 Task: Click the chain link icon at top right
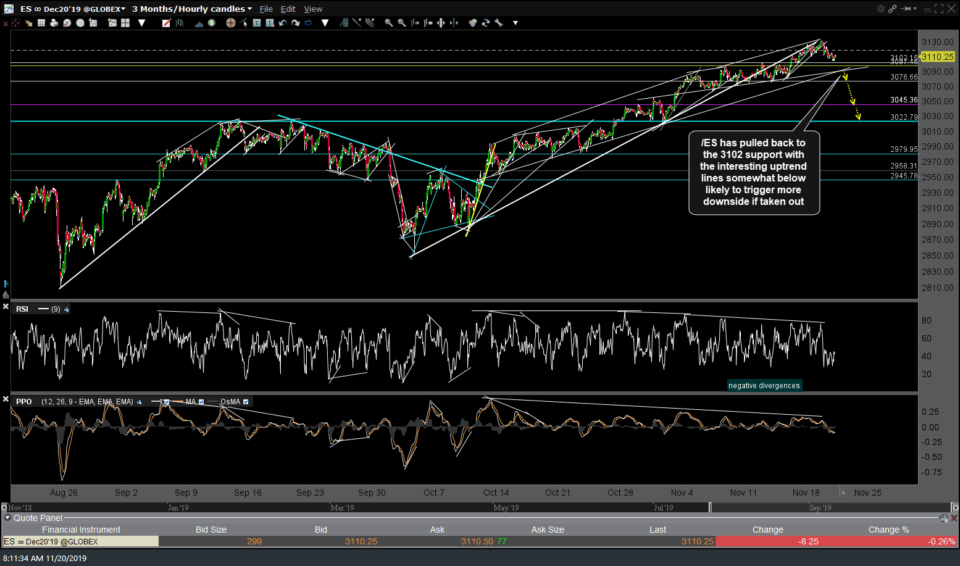(892, 9)
